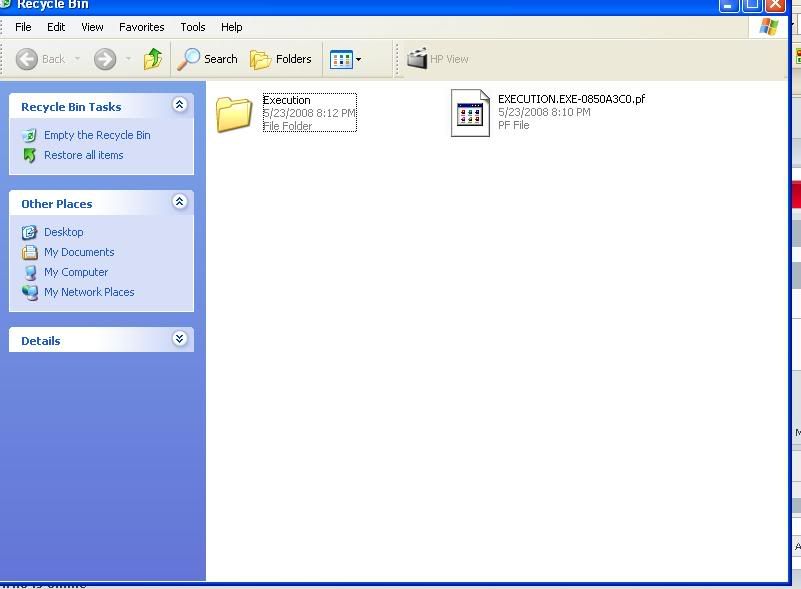Open the Tools menu
The height and width of the screenshot is (589, 801).
click(x=193, y=27)
